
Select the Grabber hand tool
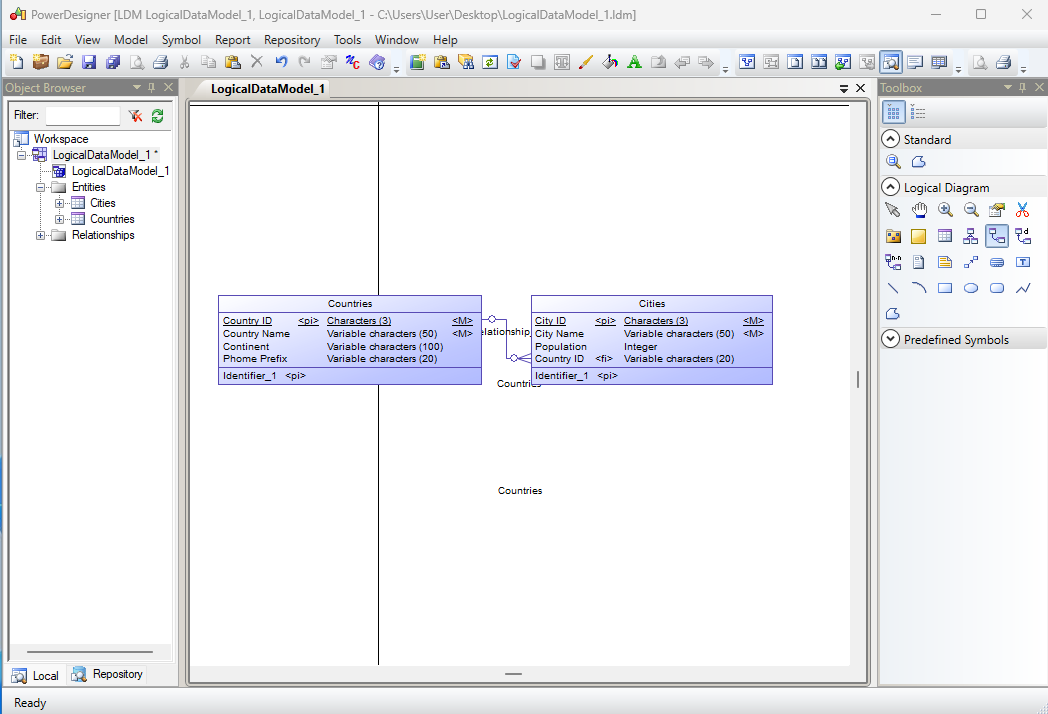(919, 210)
